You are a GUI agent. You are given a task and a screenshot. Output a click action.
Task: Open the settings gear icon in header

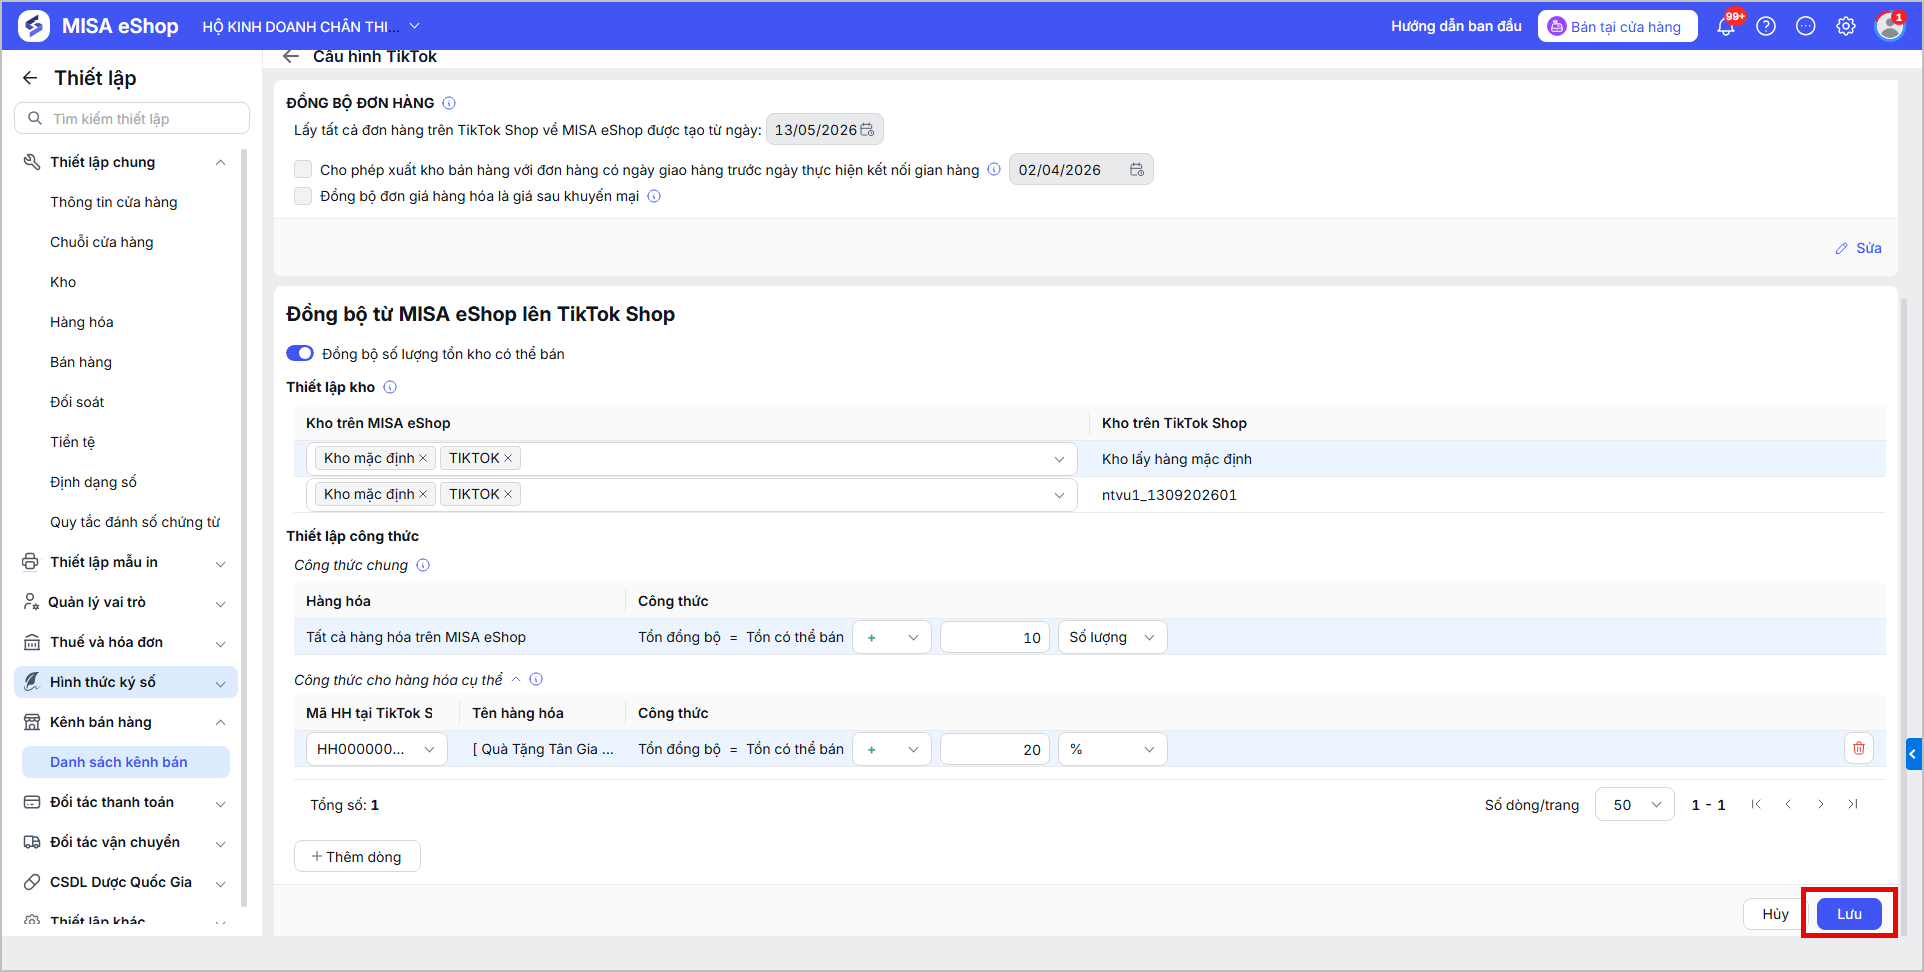click(1846, 27)
